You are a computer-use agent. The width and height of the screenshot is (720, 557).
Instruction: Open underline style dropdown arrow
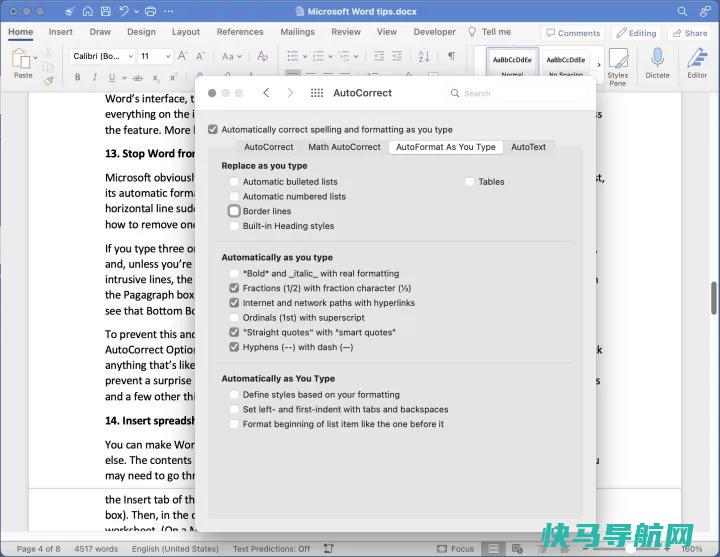(x=124, y=78)
